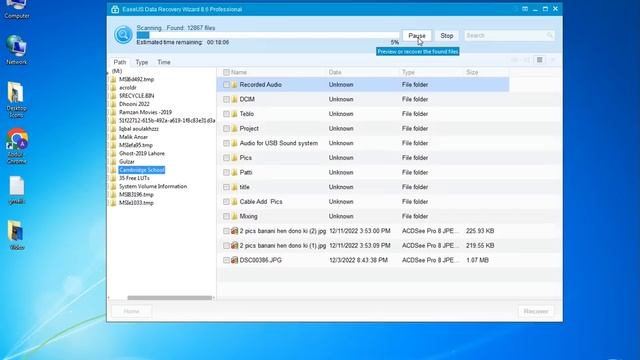Select acroldr in folder tree

127,87
